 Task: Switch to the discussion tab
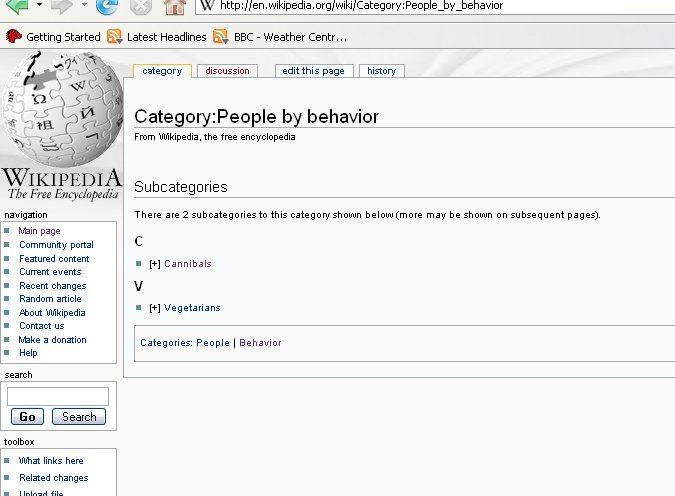227,71
